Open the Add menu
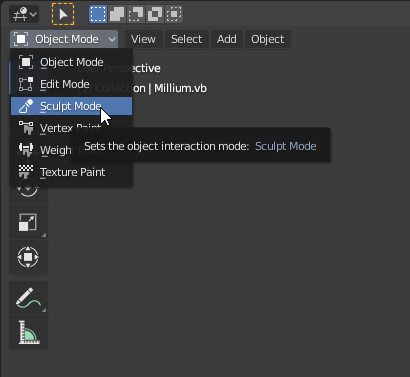This screenshot has height=377, width=410. [x=227, y=39]
